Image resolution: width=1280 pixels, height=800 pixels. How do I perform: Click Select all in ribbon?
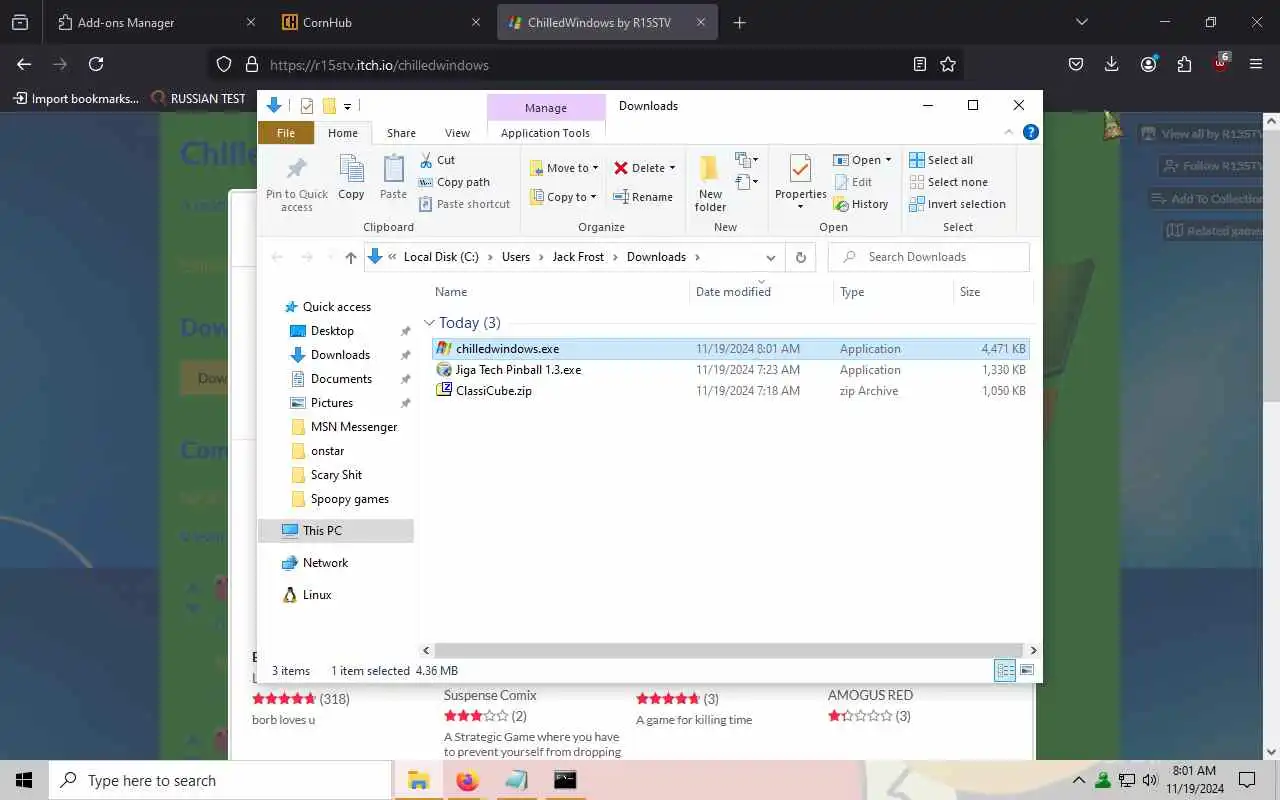[x=941, y=160]
